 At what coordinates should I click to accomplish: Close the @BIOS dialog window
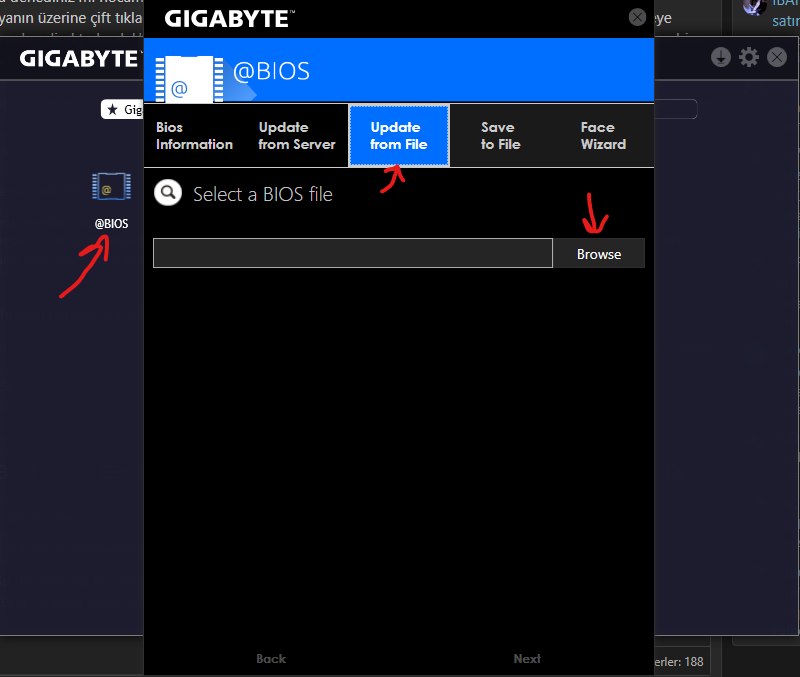tap(637, 17)
